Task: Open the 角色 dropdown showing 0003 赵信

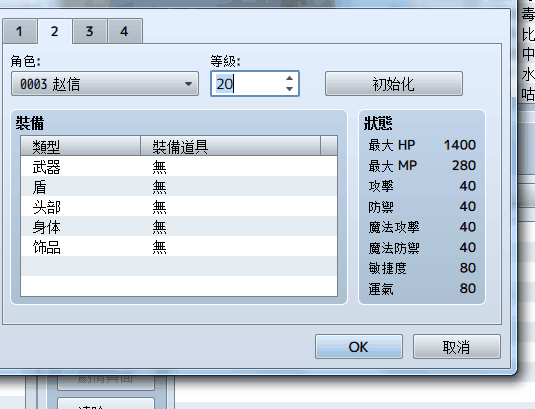Action: coord(105,84)
